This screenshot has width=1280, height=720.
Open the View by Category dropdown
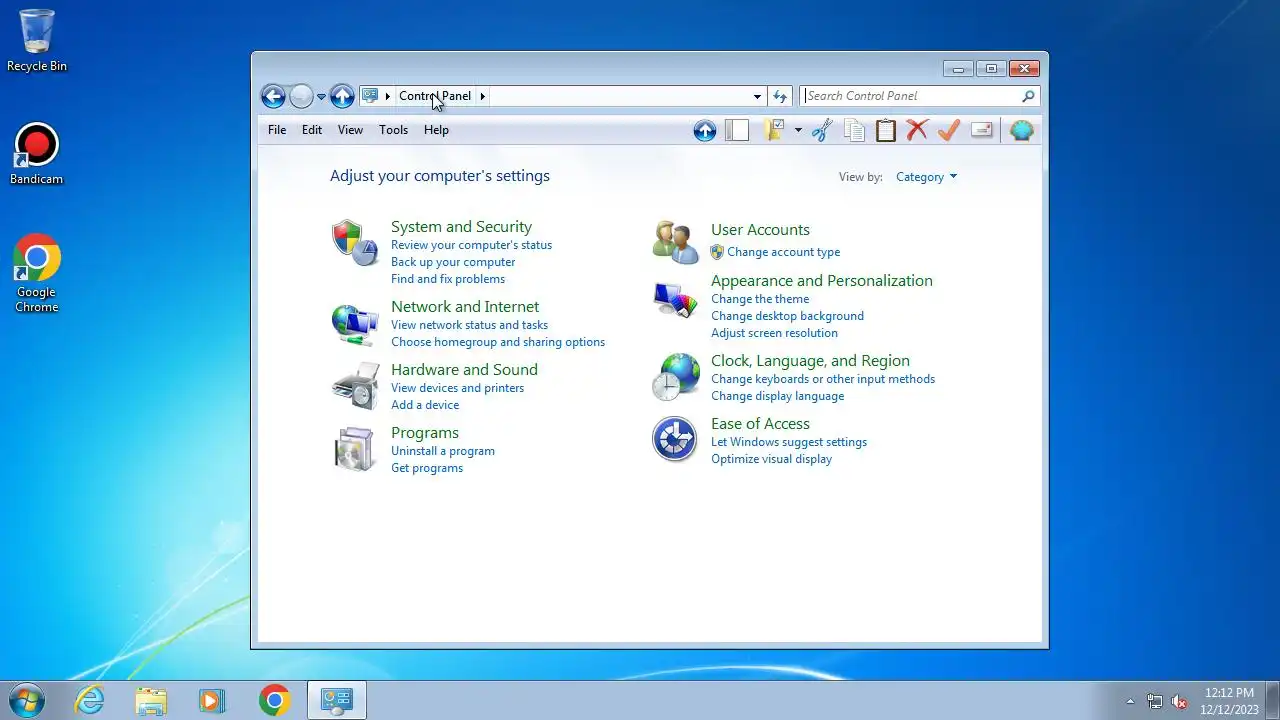pos(926,177)
